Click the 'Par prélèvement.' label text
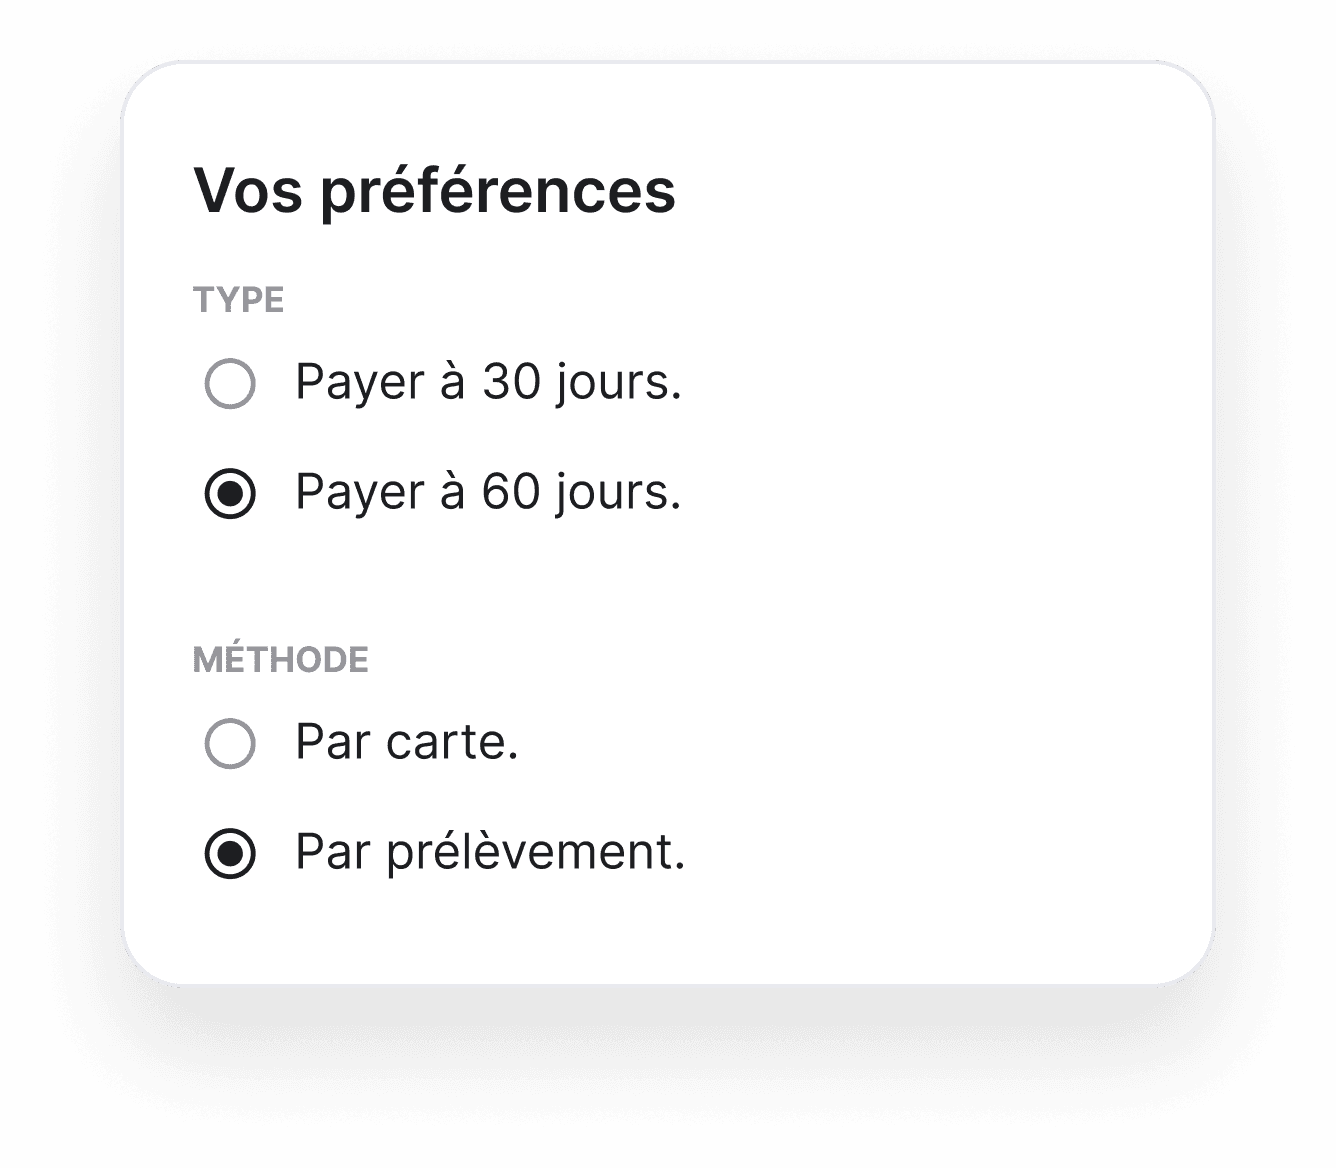This screenshot has width=1336, height=1168. pyautogui.click(x=490, y=853)
